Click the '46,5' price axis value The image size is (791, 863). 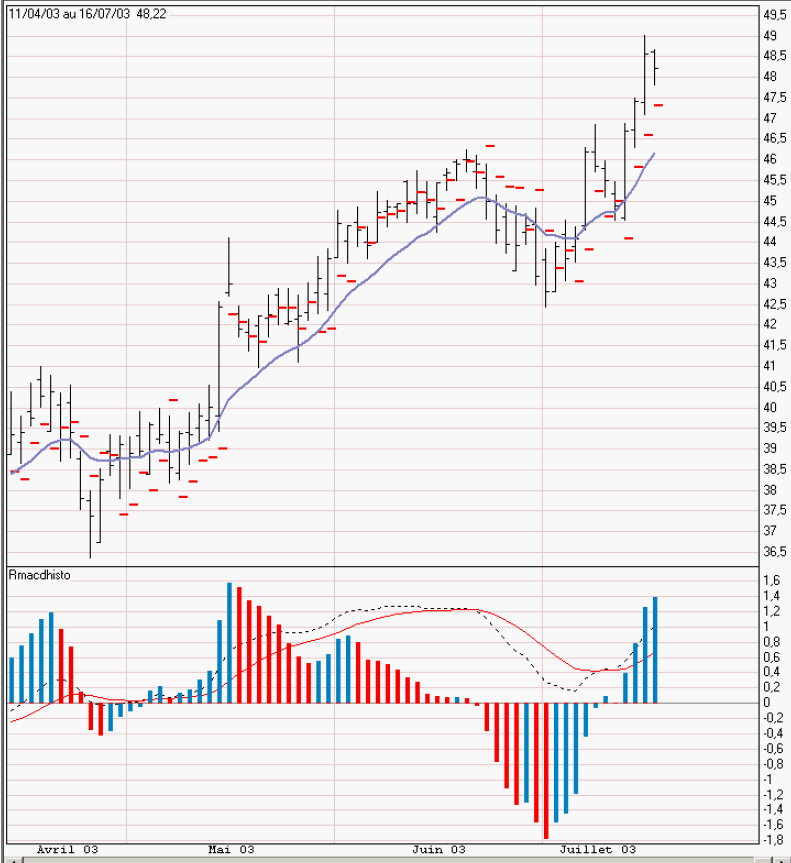(x=774, y=138)
